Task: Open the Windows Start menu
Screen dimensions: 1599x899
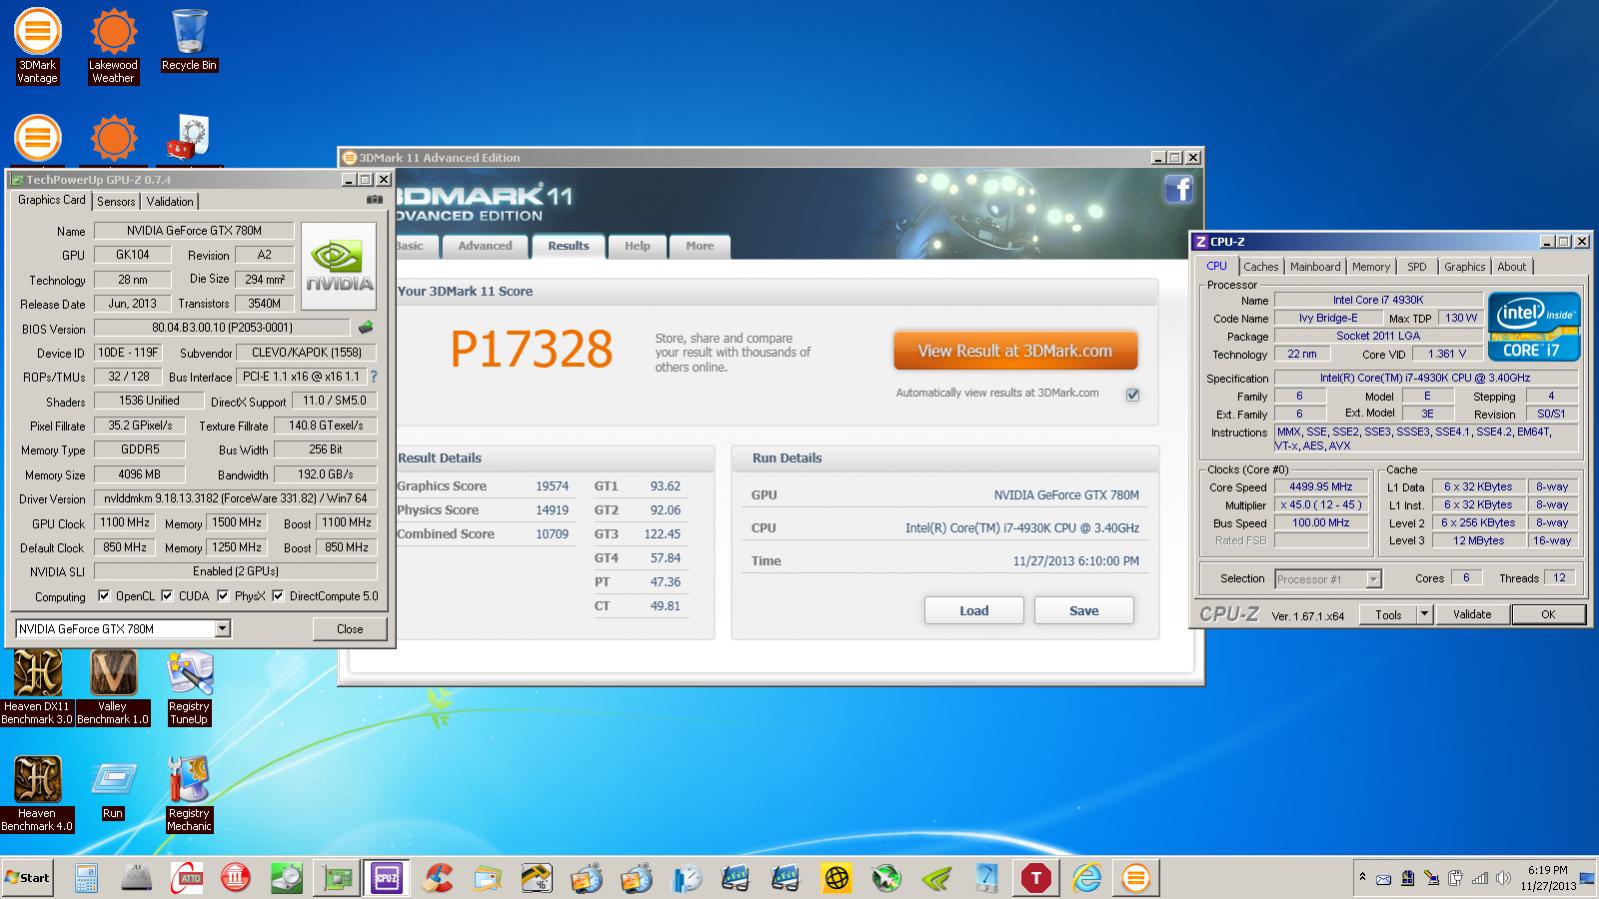Action: tap(27, 878)
